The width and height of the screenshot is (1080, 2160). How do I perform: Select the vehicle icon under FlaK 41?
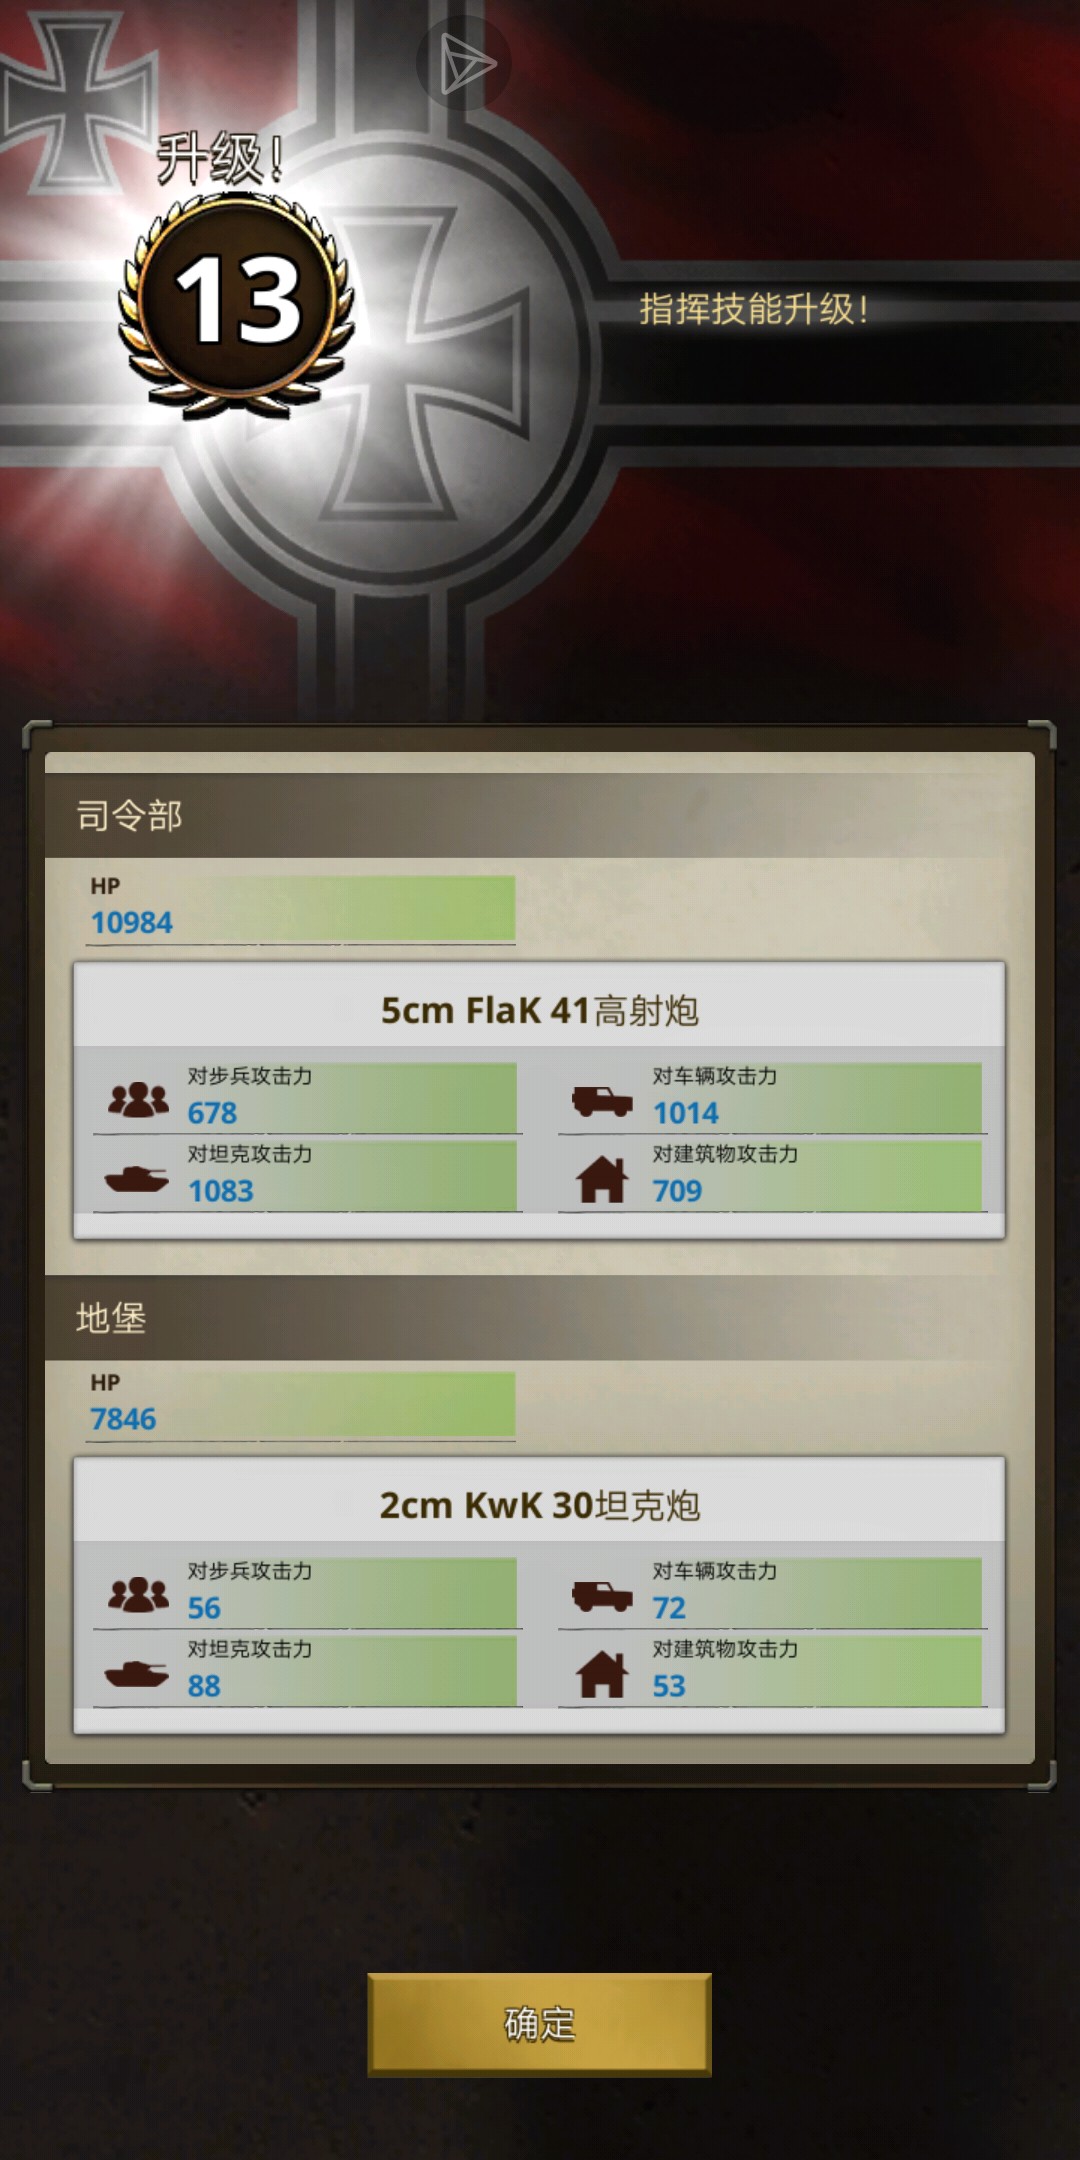[602, 1101]
